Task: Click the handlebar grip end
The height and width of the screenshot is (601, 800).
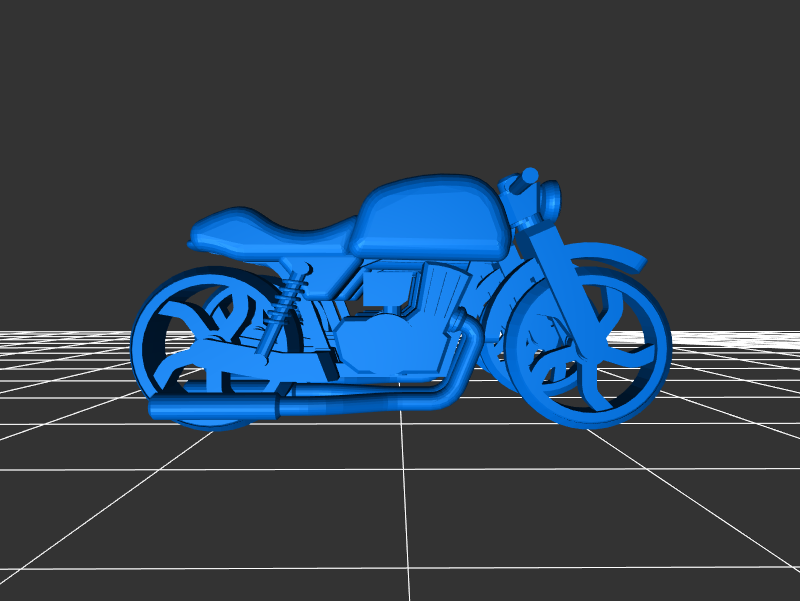Action: click(x=530, y=175)
